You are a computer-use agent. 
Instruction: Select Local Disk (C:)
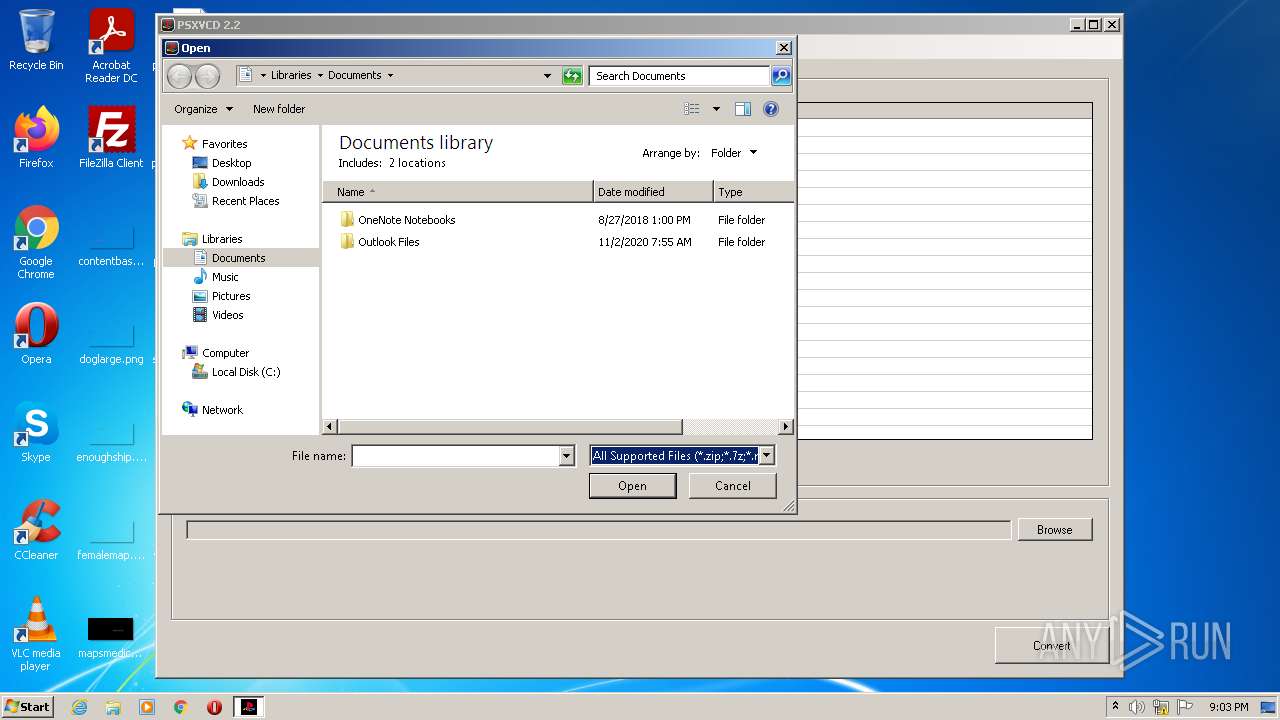point(245,372)
